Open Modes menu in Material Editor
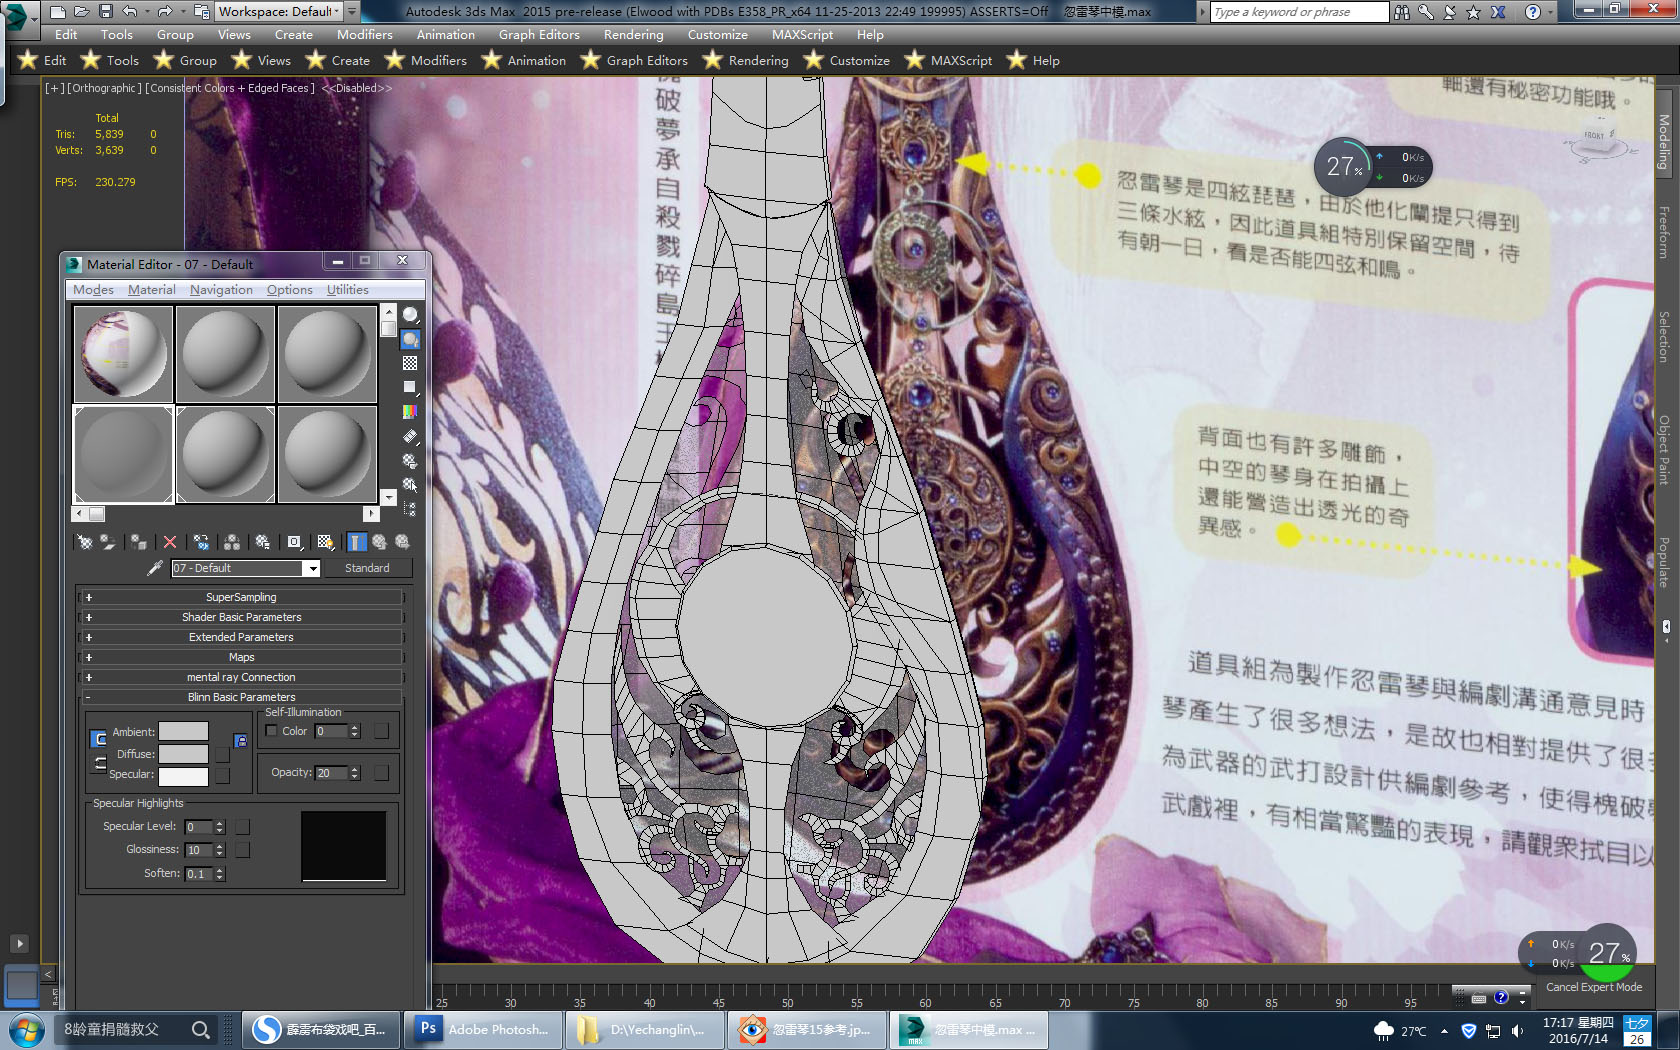 [x=93, y=290]
